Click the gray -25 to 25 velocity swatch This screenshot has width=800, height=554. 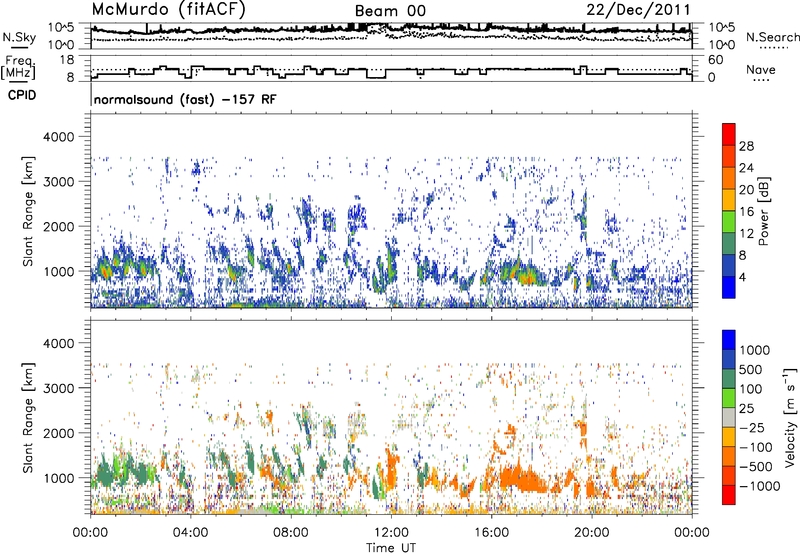click(x=729, y=417)
